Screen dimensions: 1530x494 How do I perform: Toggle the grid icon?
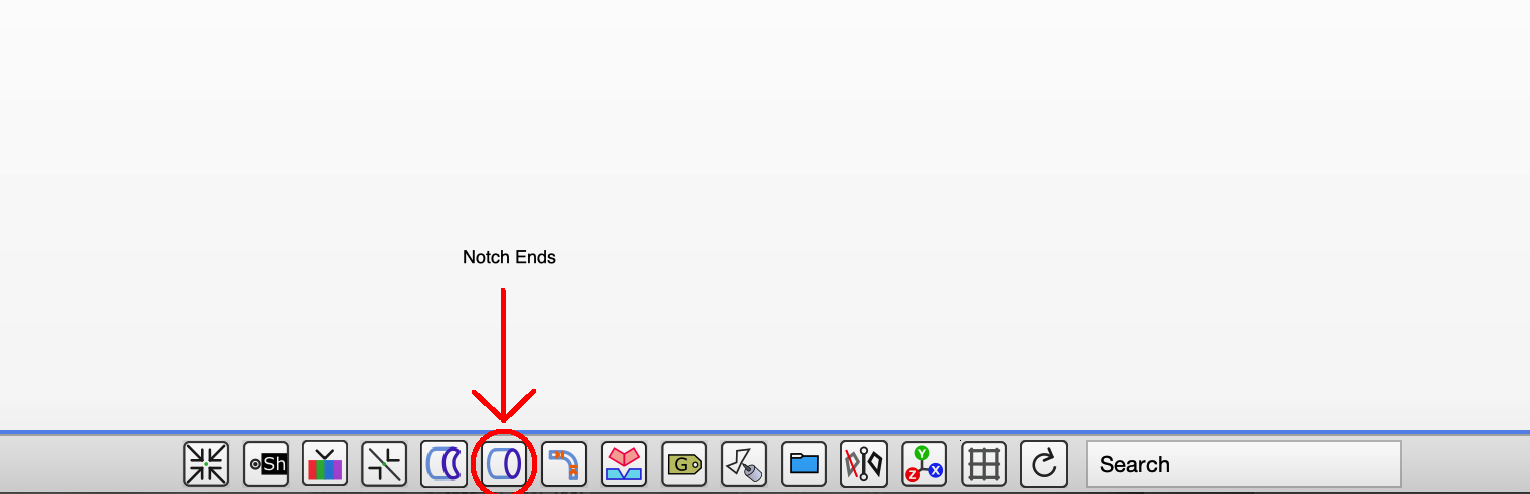coord(984,464)
